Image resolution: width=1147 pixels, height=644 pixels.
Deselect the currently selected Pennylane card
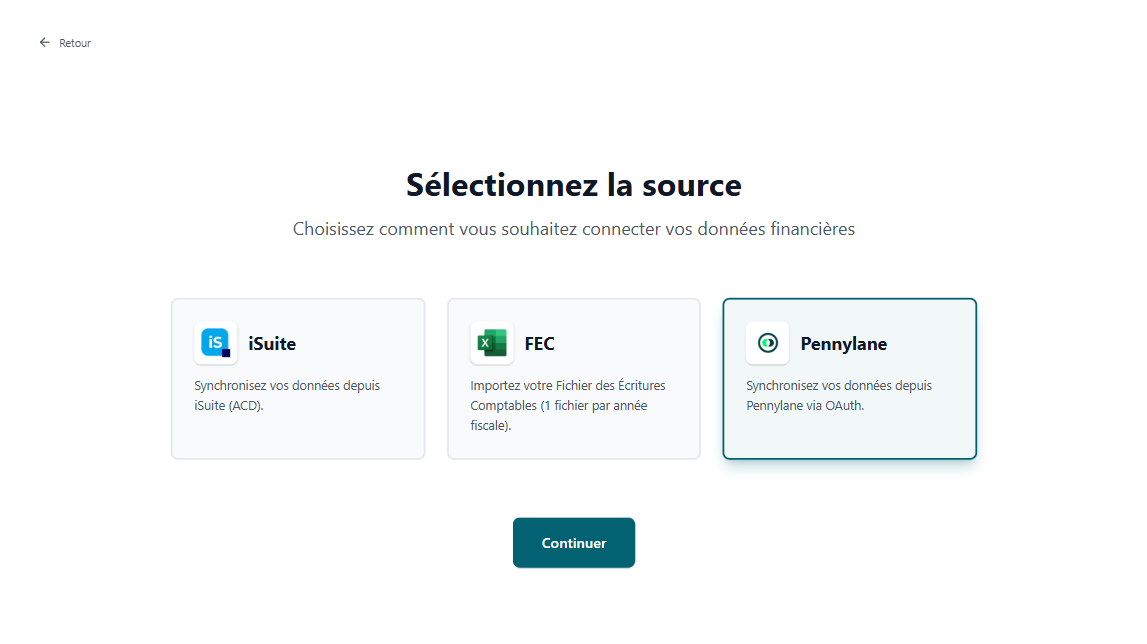(x=849, y=378)
